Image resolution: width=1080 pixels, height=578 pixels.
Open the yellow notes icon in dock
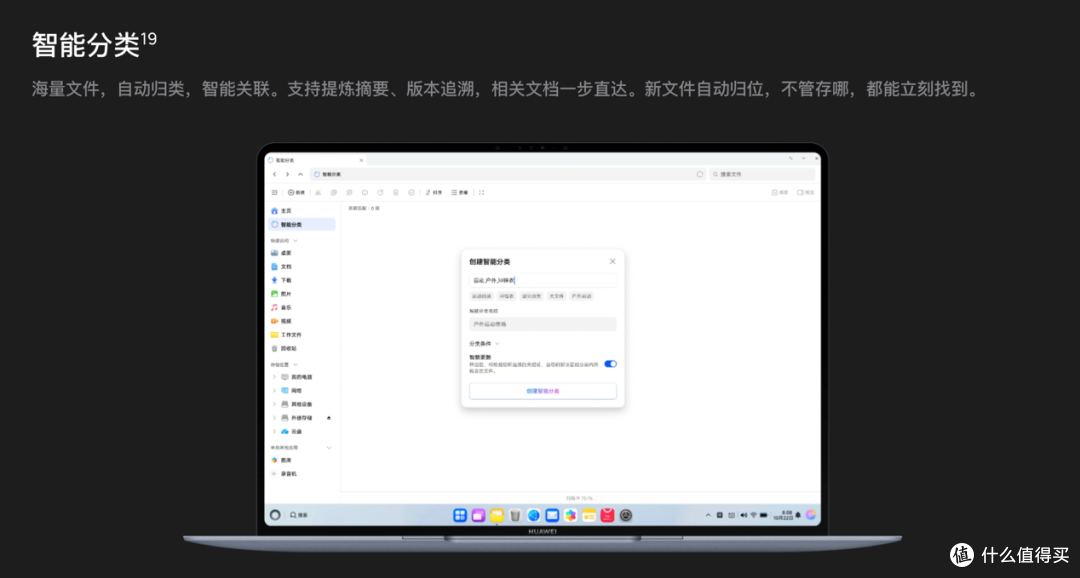click(x=589, y=515)
